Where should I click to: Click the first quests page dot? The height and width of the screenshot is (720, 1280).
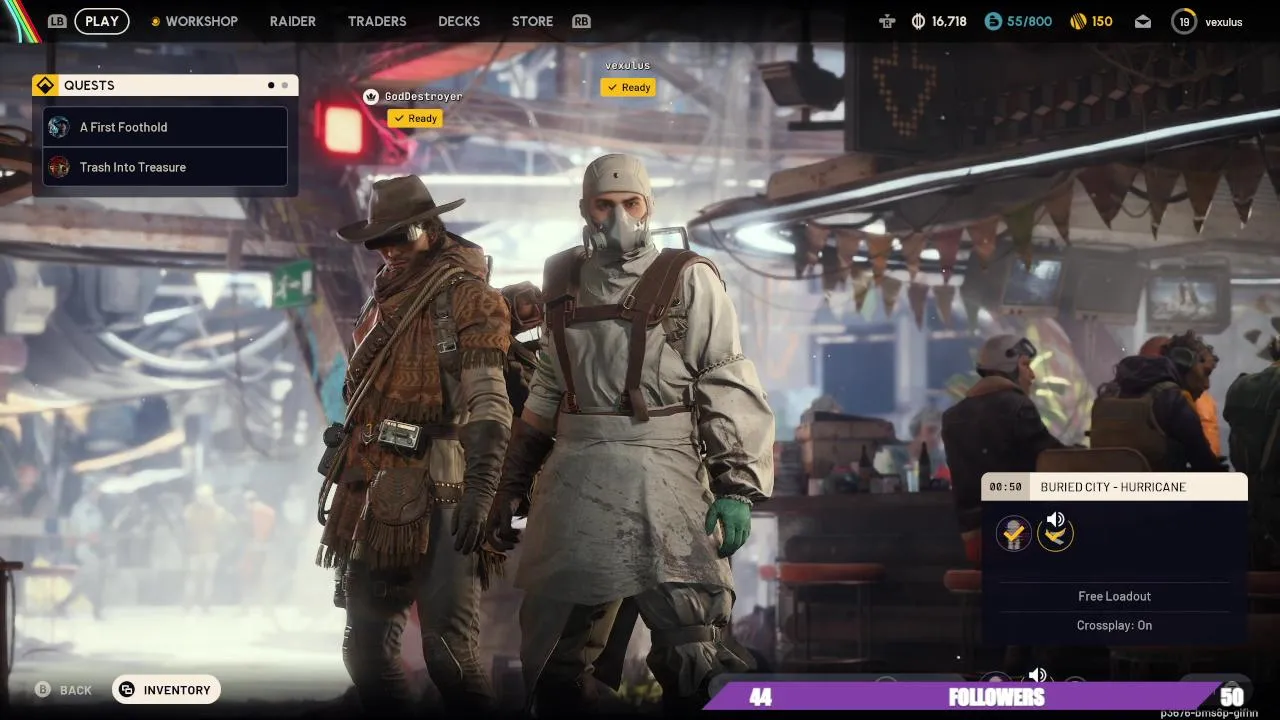click(x=271, y=85)
